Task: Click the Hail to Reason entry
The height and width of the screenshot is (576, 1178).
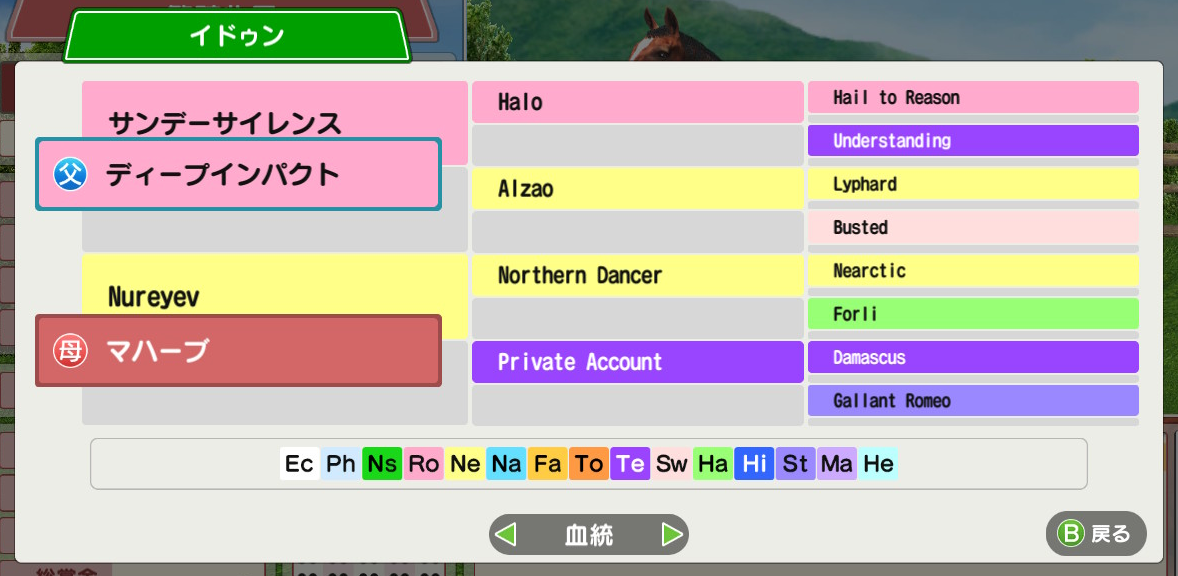Action: (973, 98)
